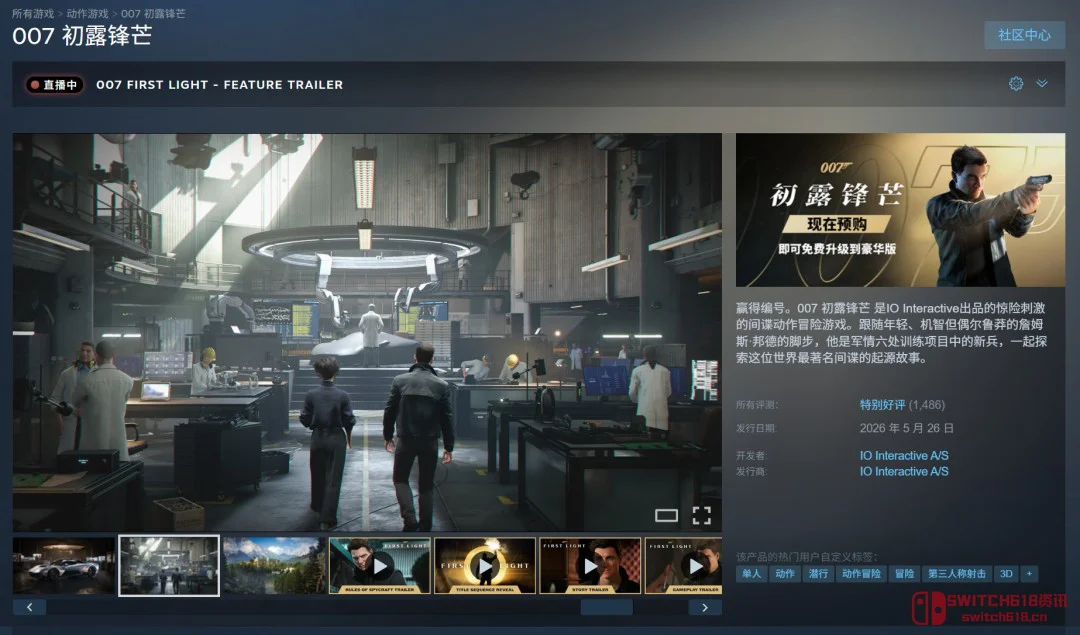Play Gameplay Trailer thumbnail
Viewport: 1080px width, 635px height.
click(x=683, y=565)
